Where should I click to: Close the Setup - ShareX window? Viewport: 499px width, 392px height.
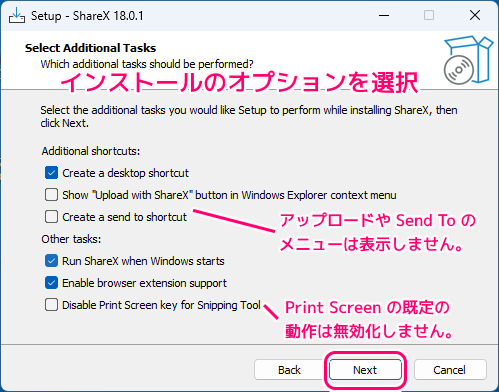tap(475, 15)
